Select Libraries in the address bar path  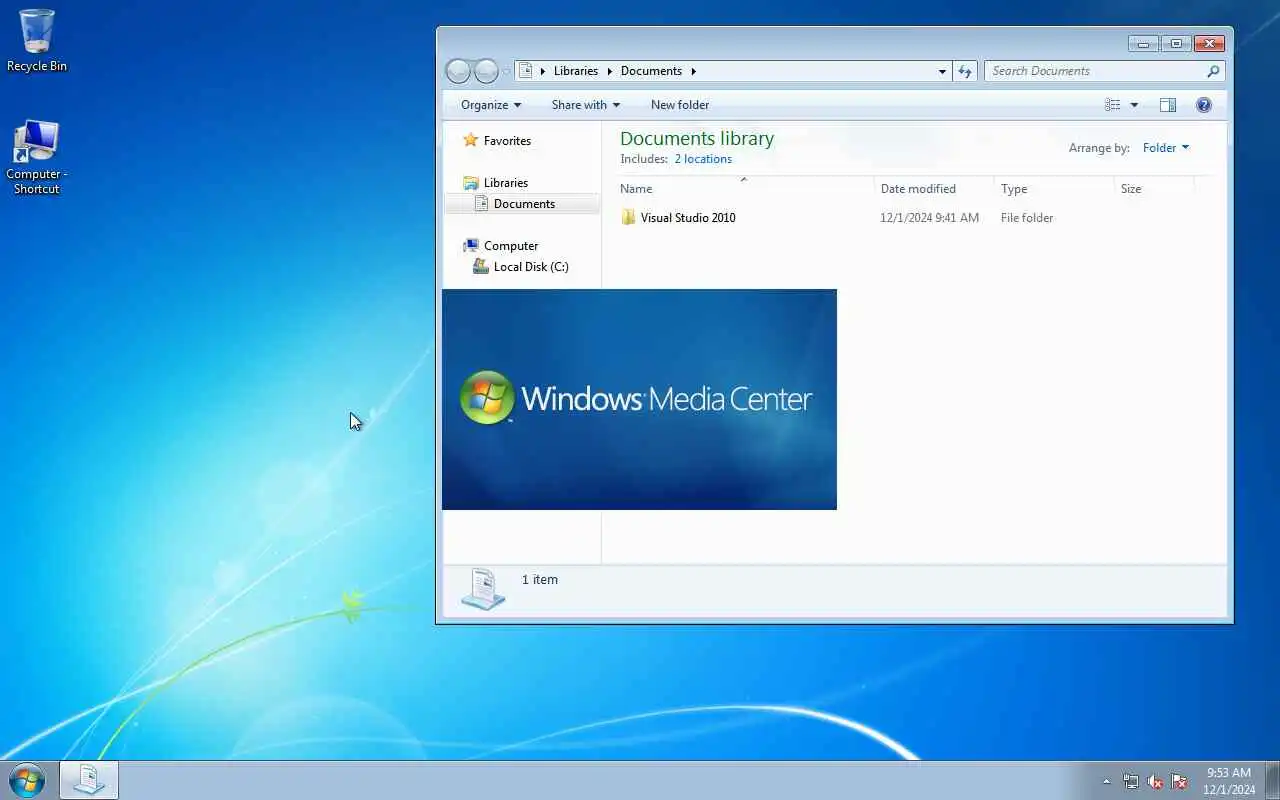(575, 71)
